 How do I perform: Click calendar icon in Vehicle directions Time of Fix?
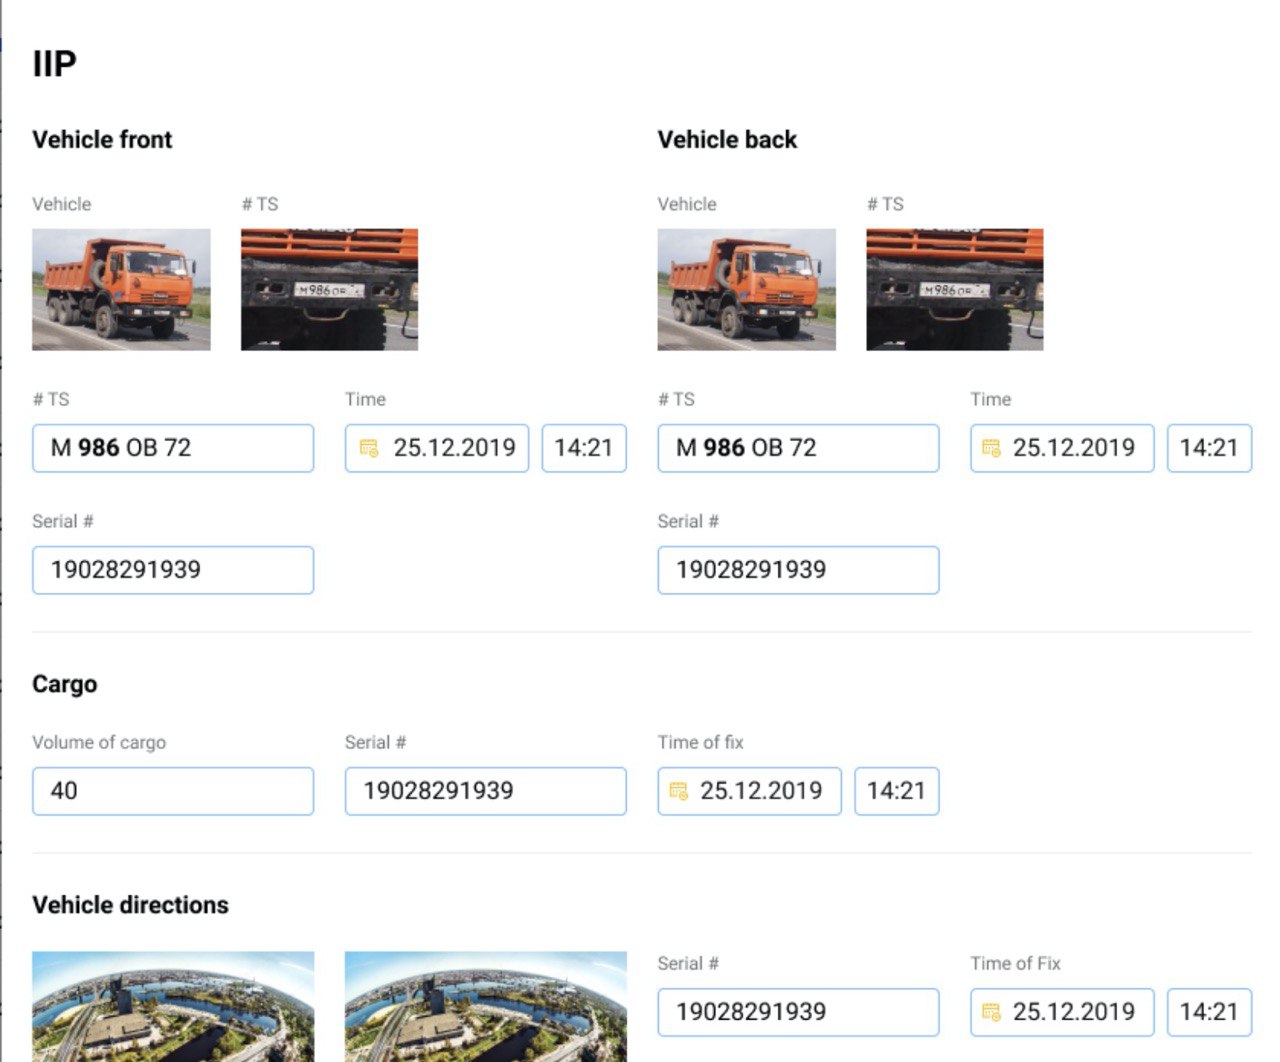tap(991, 1012)
